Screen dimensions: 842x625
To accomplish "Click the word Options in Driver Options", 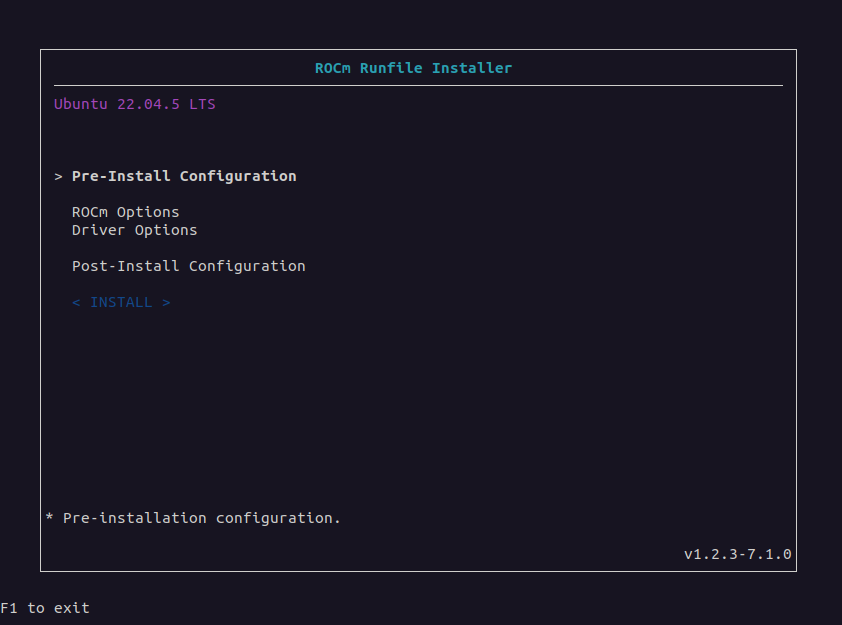I will [x=166, y=230].
